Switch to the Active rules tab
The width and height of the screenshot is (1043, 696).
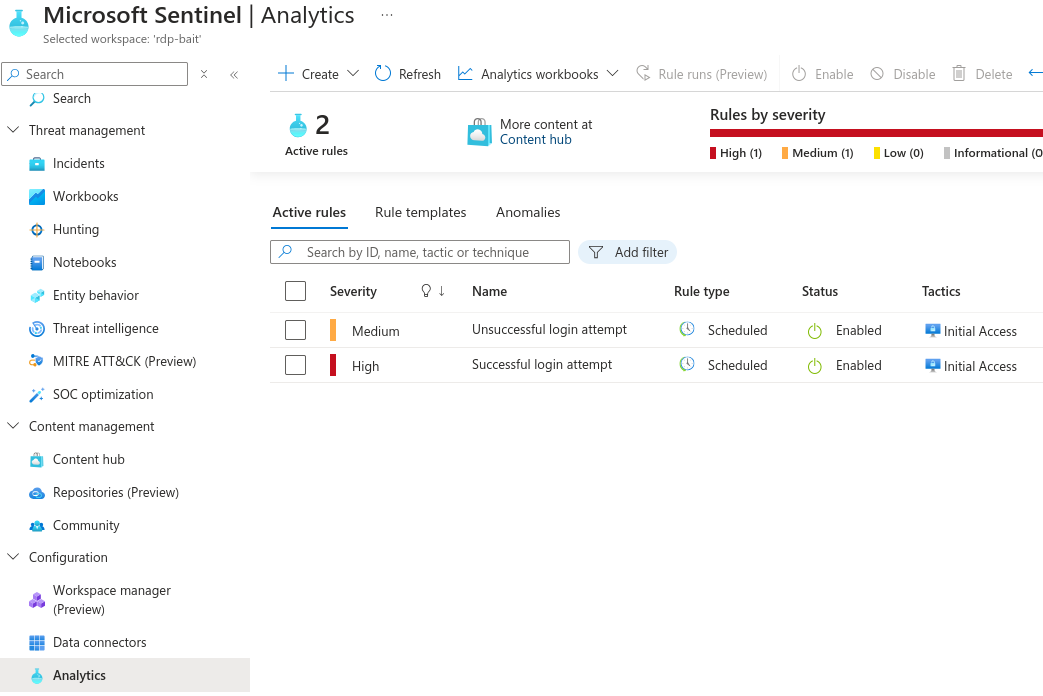pos(309,212)
